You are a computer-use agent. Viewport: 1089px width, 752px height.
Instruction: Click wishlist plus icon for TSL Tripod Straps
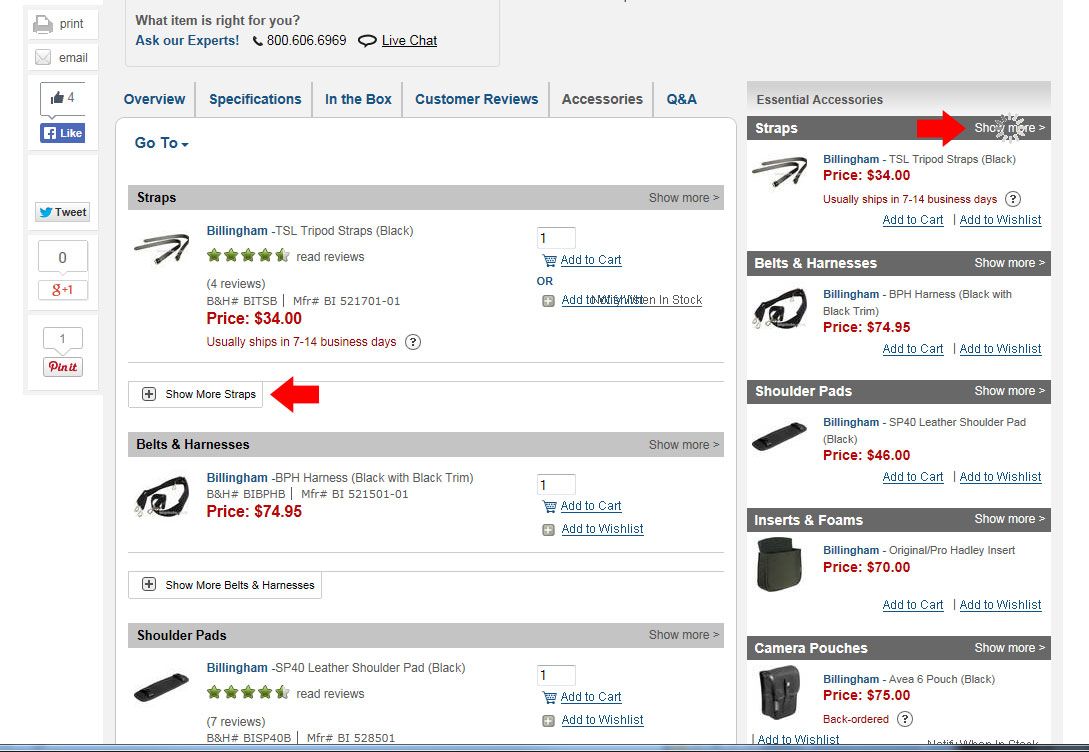[x=548, y=301]
